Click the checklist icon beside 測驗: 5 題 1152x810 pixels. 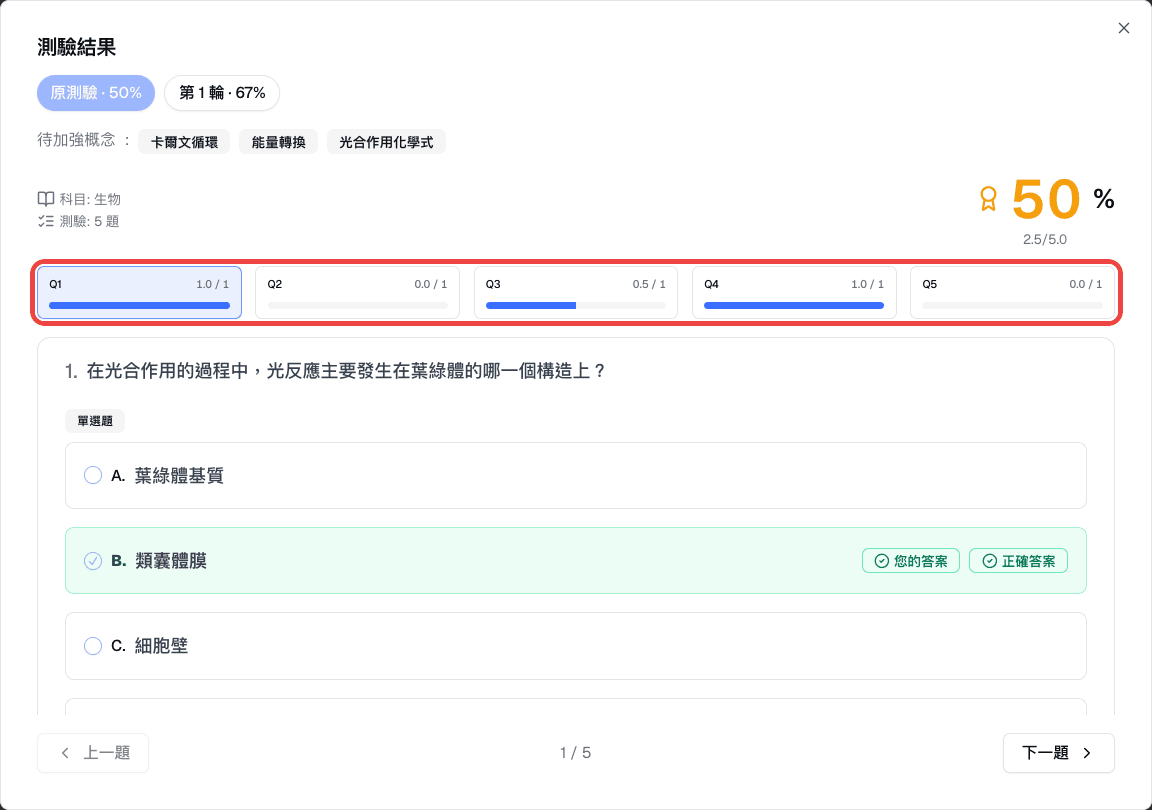(x=46, y=221)
